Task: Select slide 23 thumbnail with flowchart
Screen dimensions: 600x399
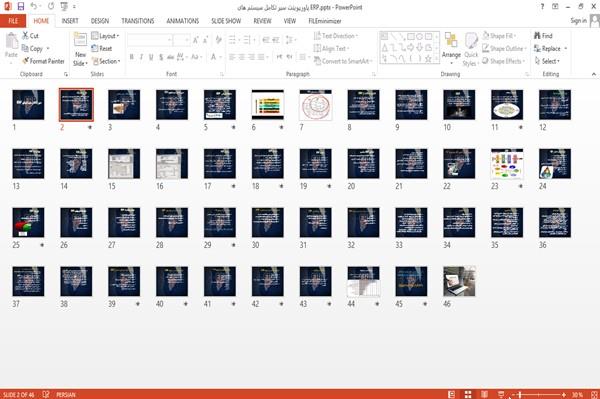Action: (507, 163)
